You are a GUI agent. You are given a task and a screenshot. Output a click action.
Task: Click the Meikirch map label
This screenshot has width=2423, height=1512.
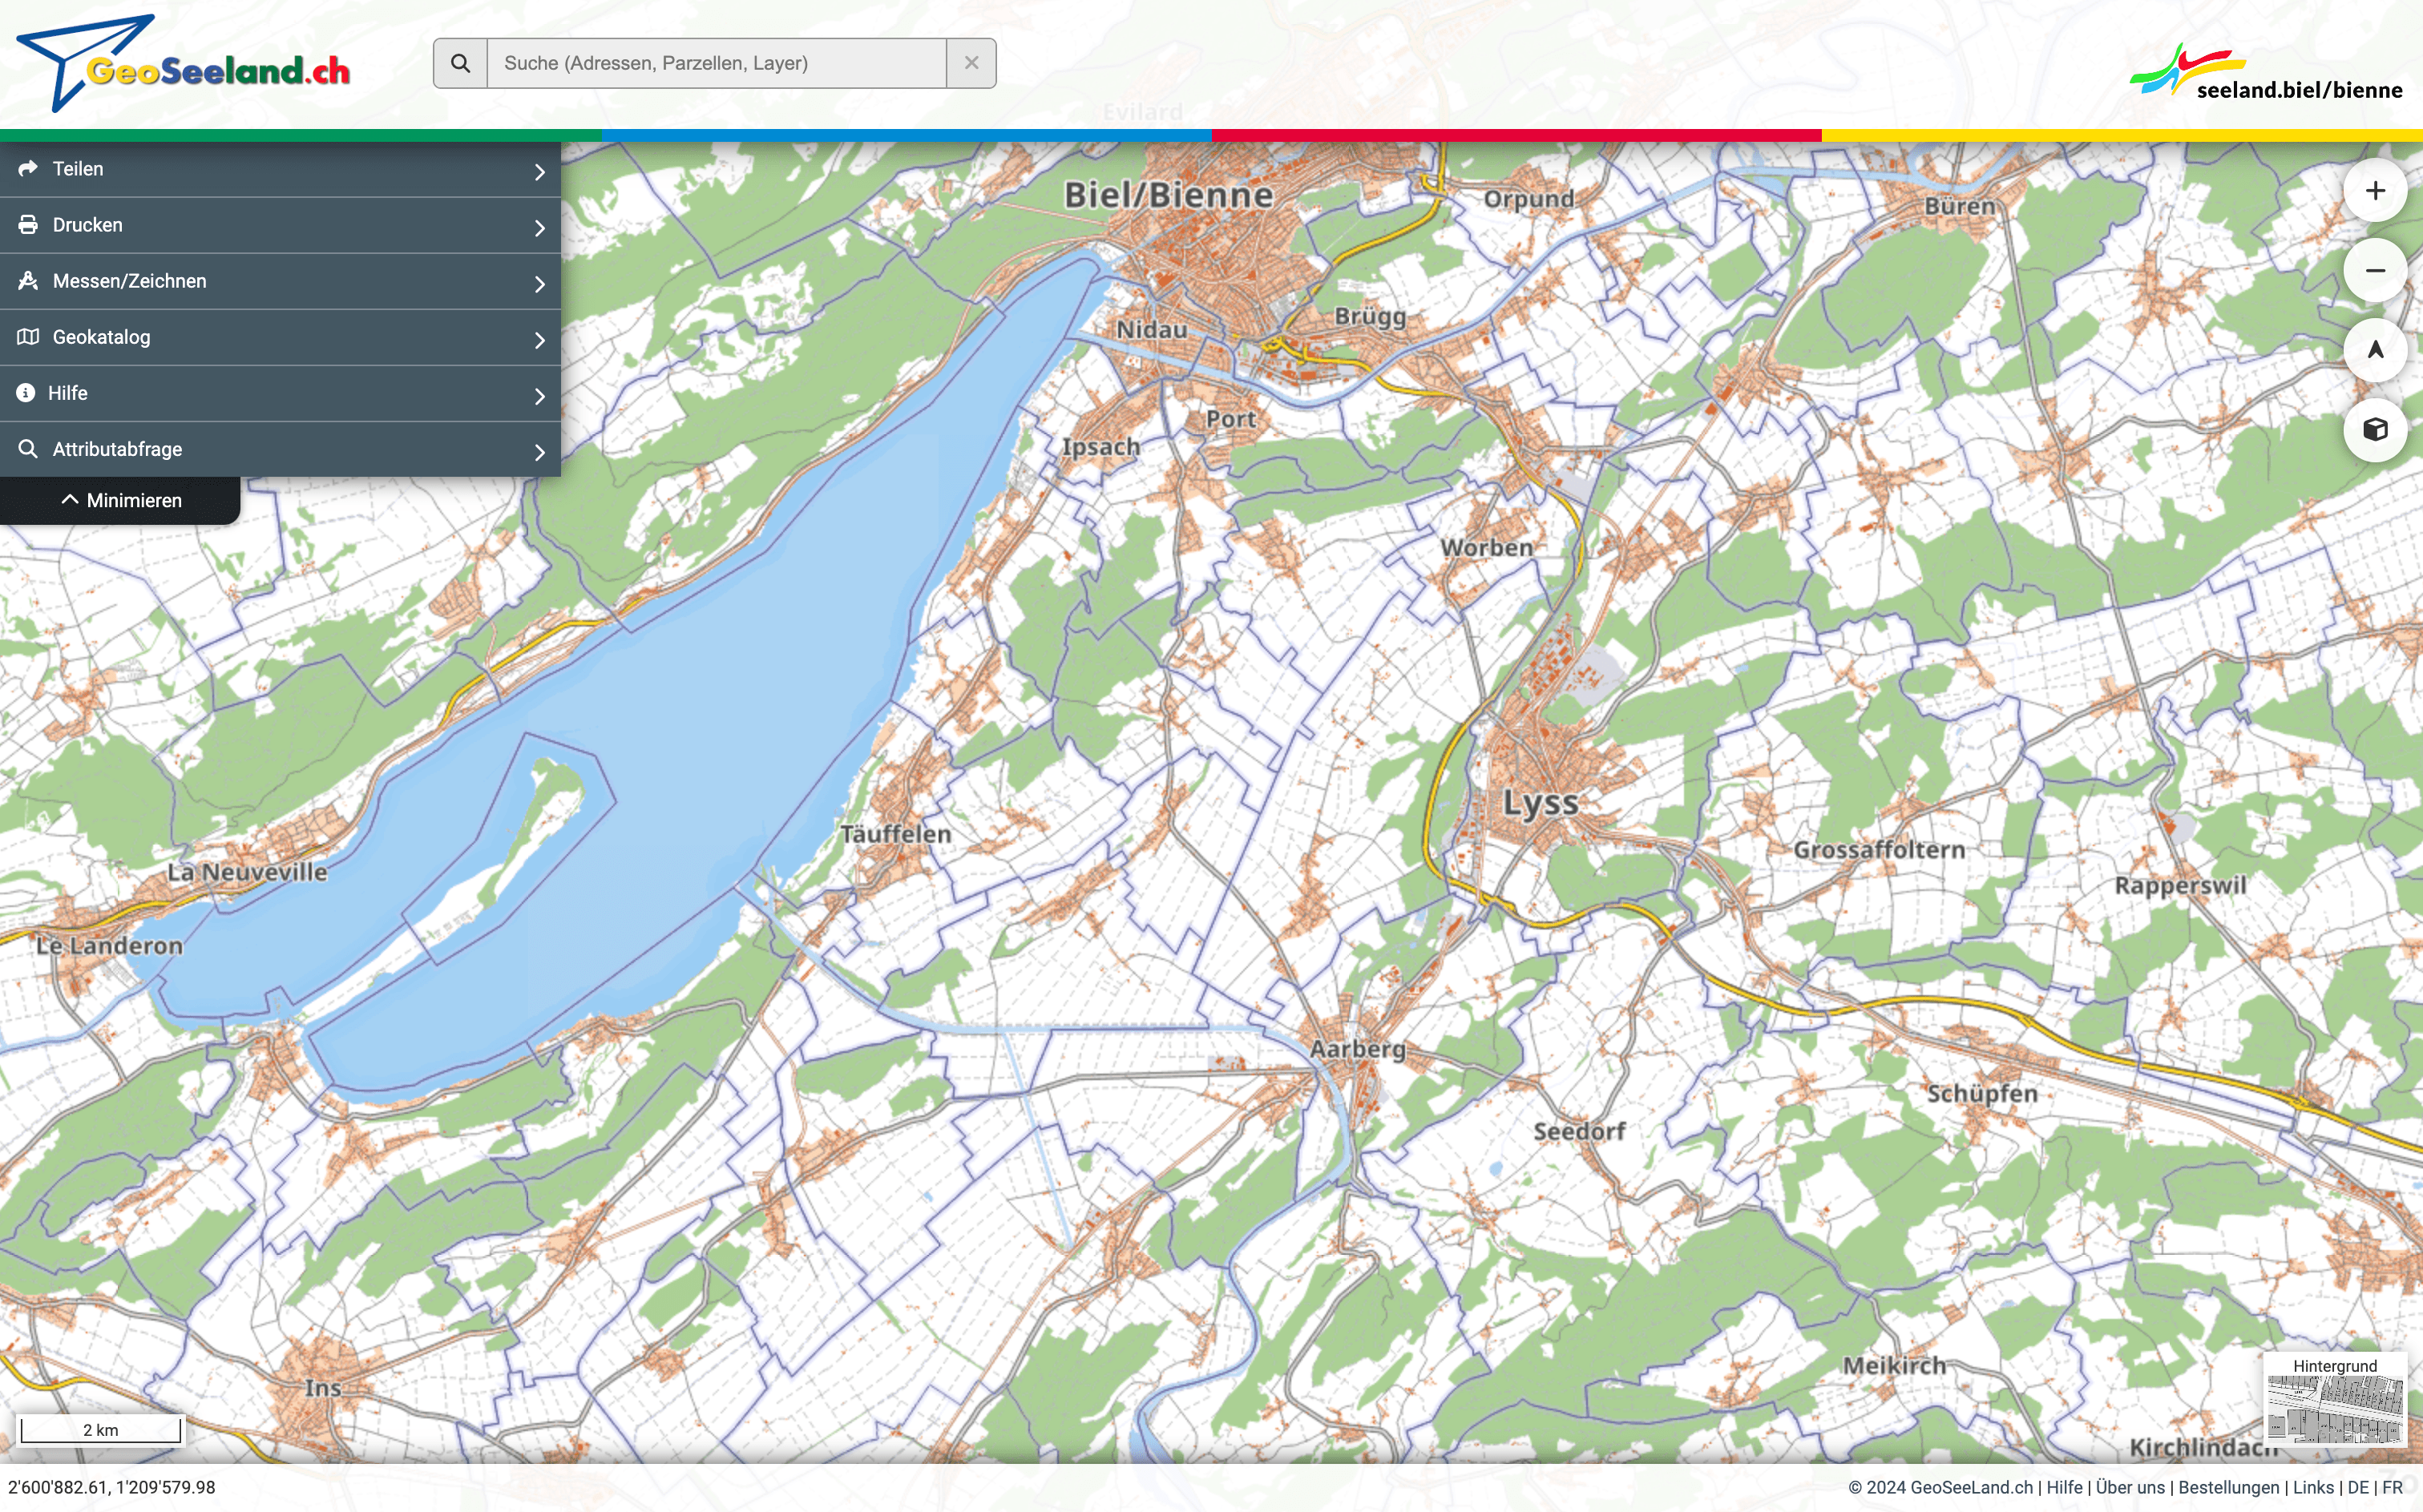click(1895, 1366)
